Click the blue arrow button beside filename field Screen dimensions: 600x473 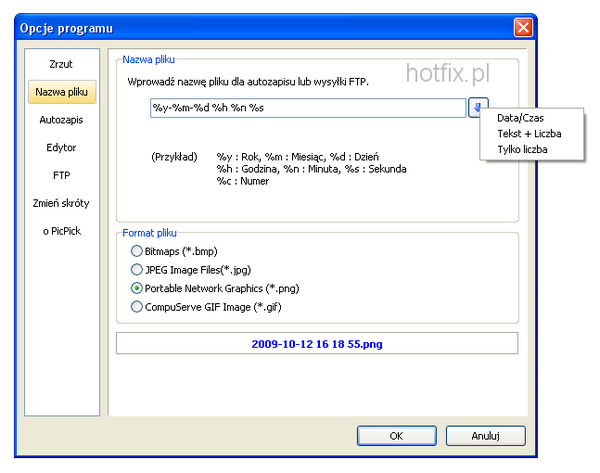click(480, 108)
